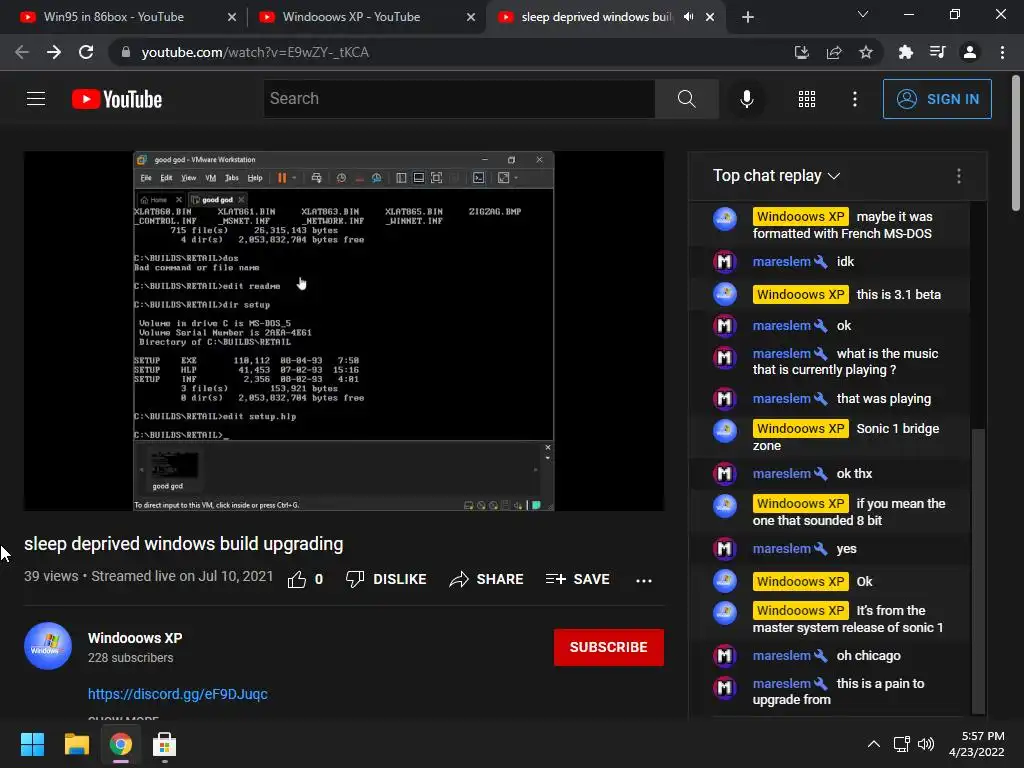This screenshot has width=1024, height=768.
Task: Open chat replay options menu
Action: pyautogui.click(x=958, y=176)
